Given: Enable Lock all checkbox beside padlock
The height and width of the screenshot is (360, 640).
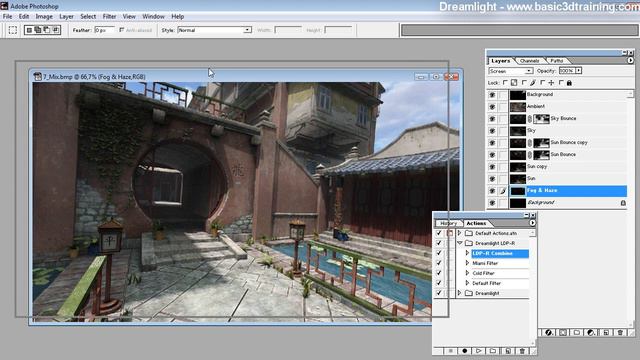Looking at the screenshot, I should click(561, 82).
